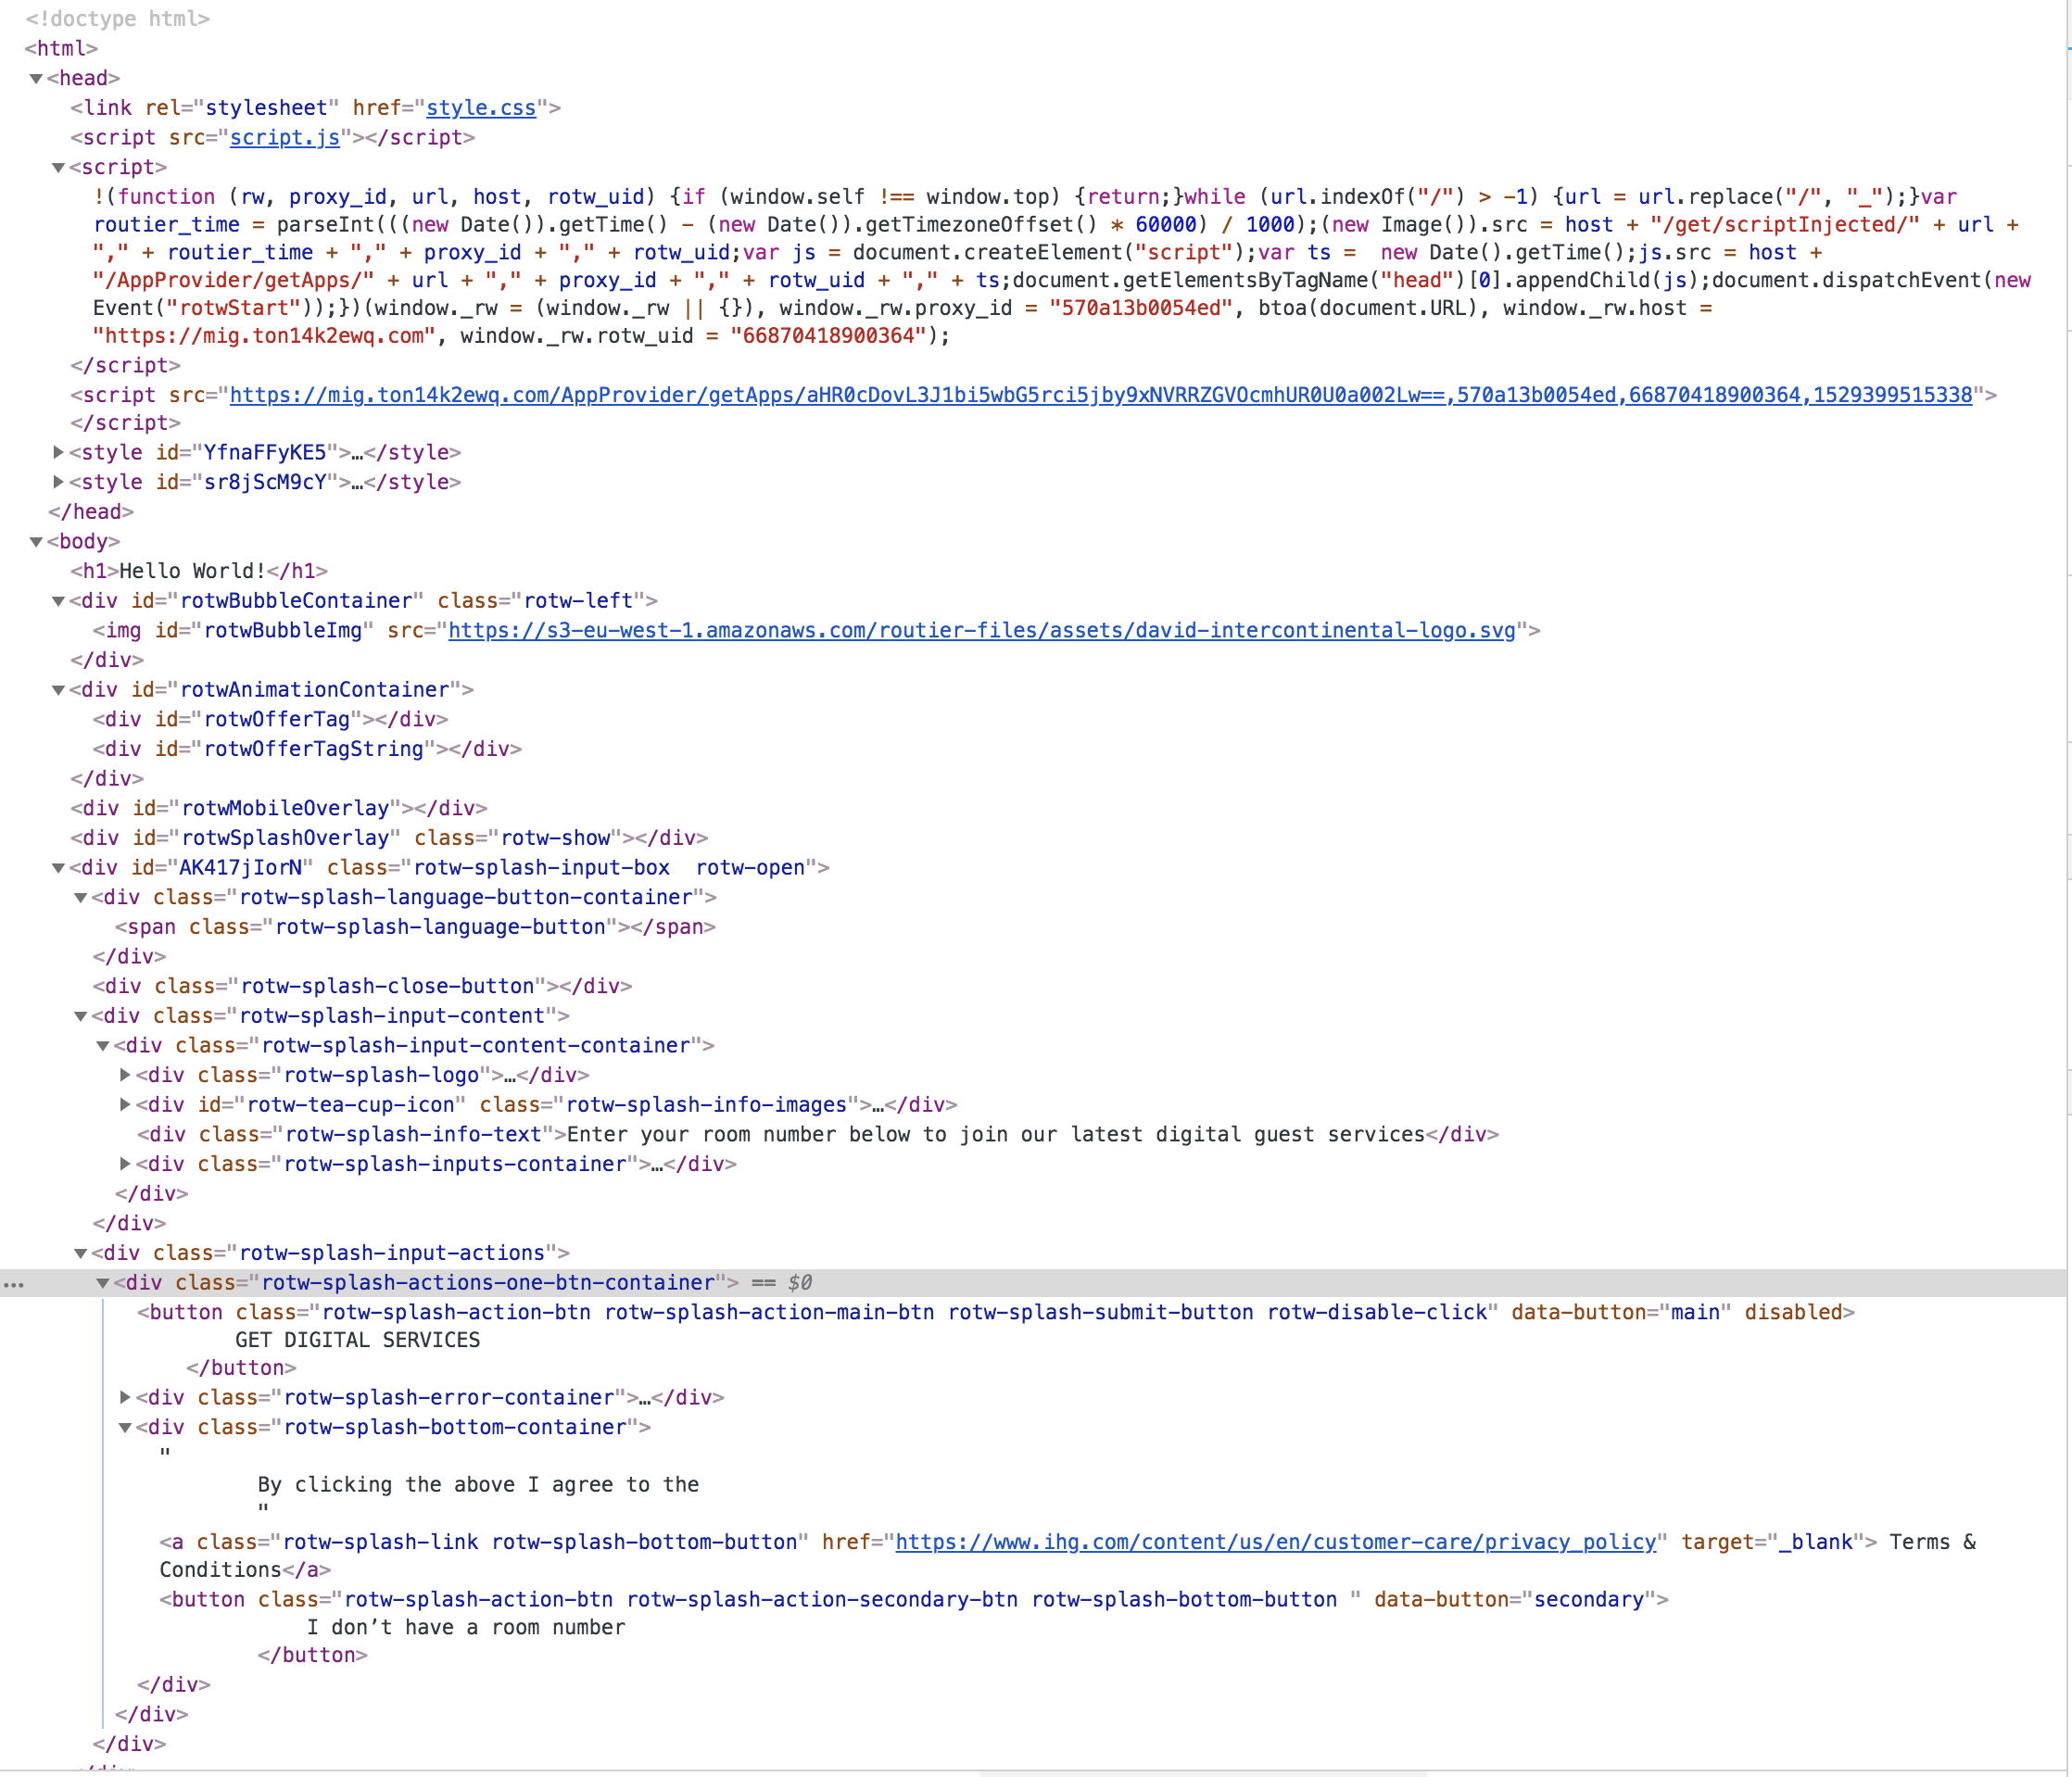Expand the YfnaFFyKE5 style element
2072x1777 pixels.
tap(59, 452)
